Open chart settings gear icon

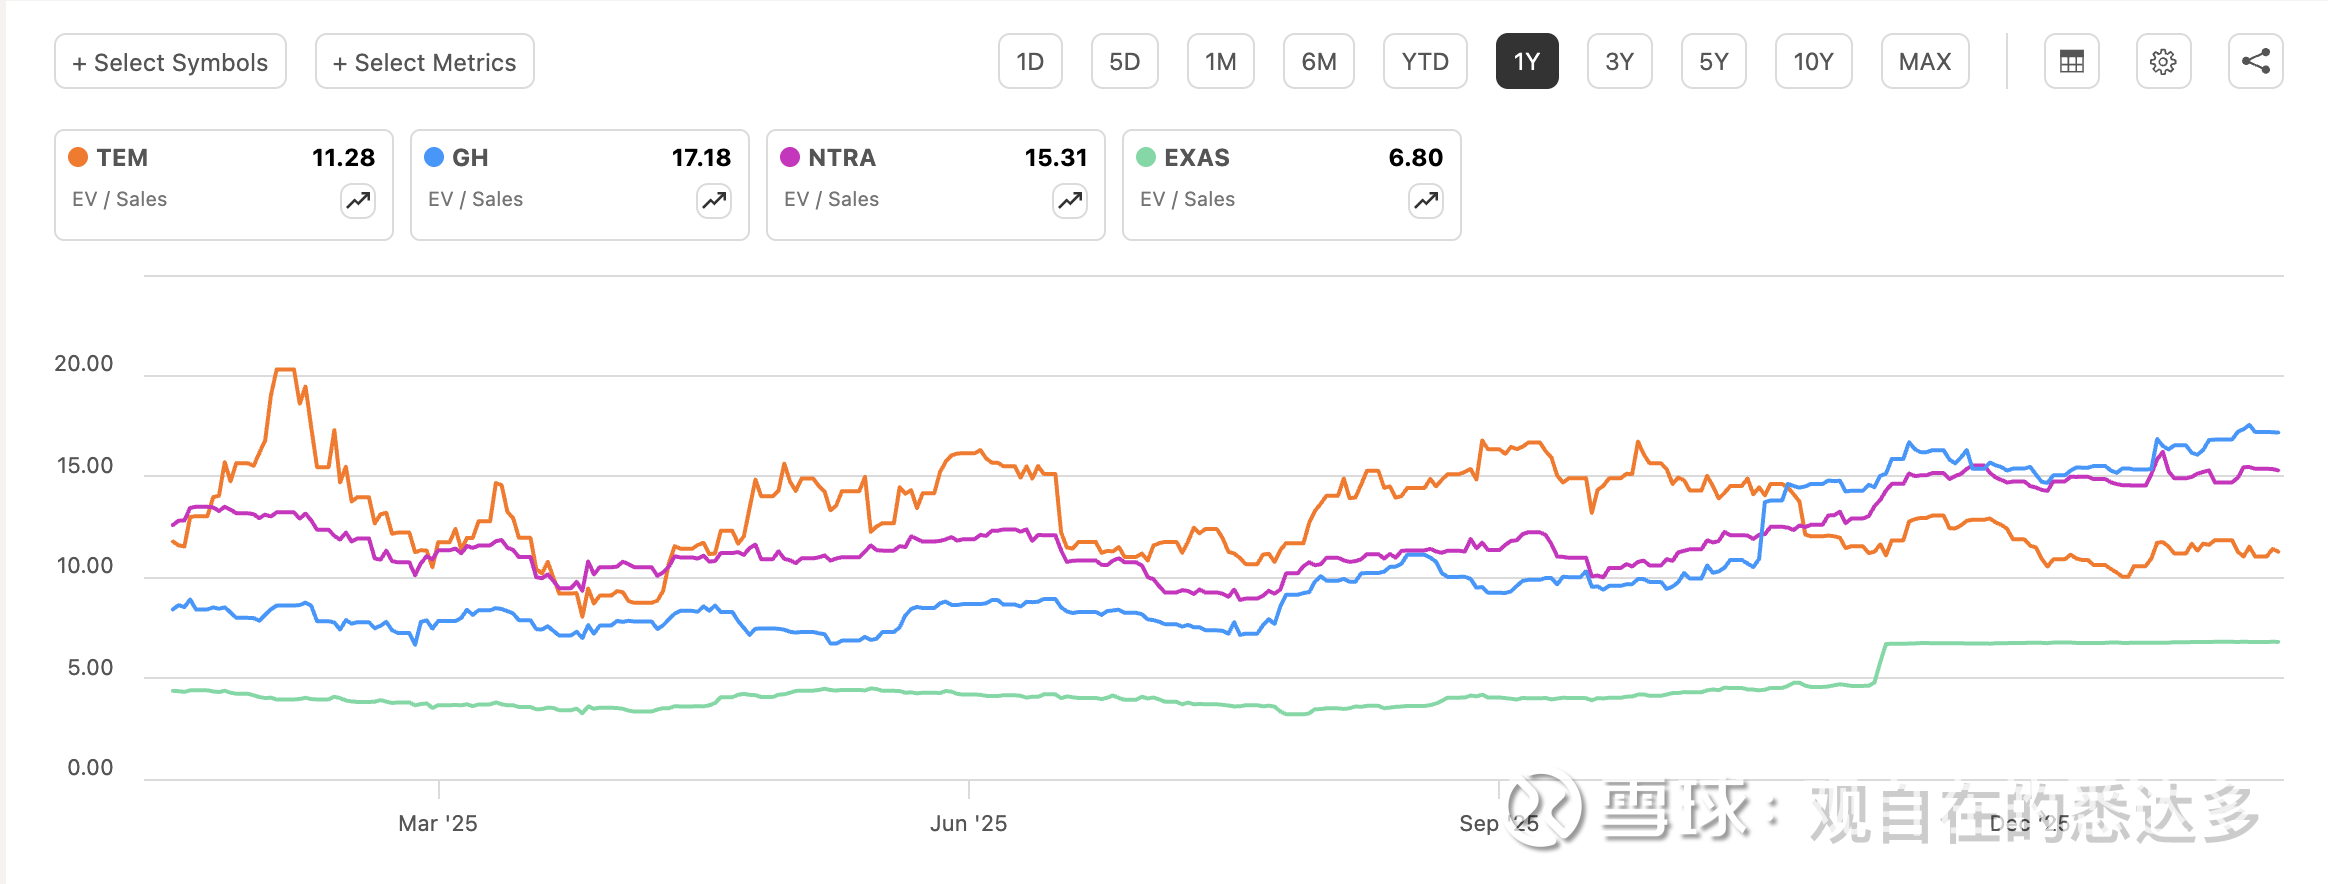(x=2163, y=62)
